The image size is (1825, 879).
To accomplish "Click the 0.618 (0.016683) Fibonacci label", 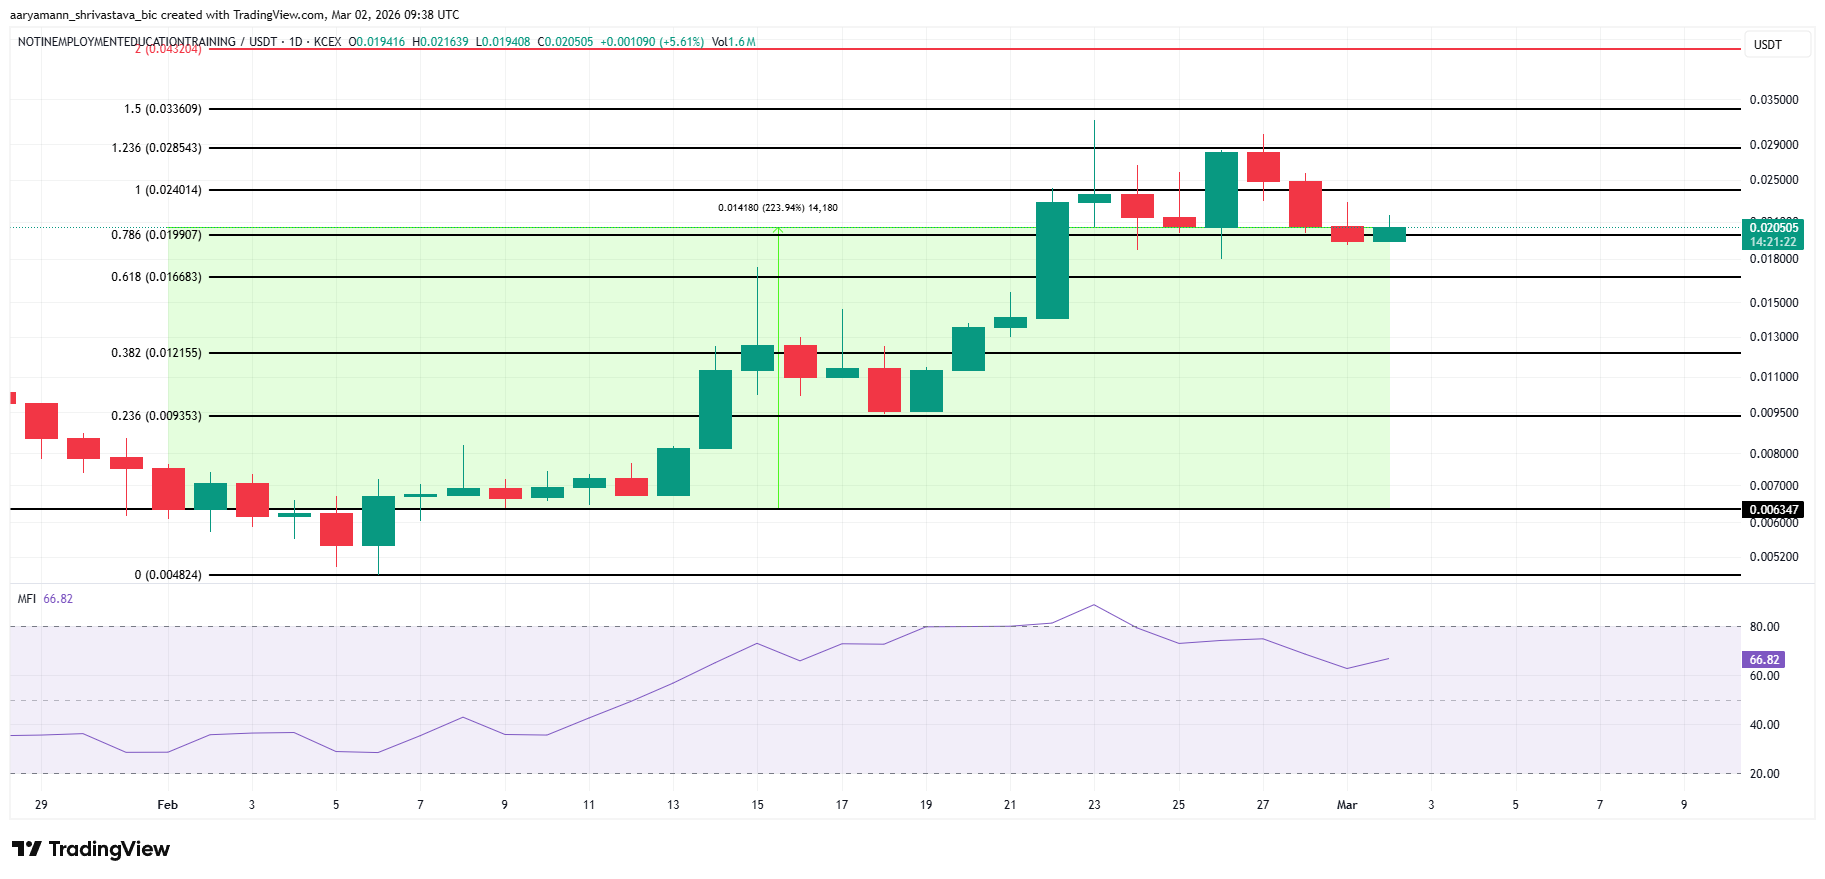I will coord(156,277).
